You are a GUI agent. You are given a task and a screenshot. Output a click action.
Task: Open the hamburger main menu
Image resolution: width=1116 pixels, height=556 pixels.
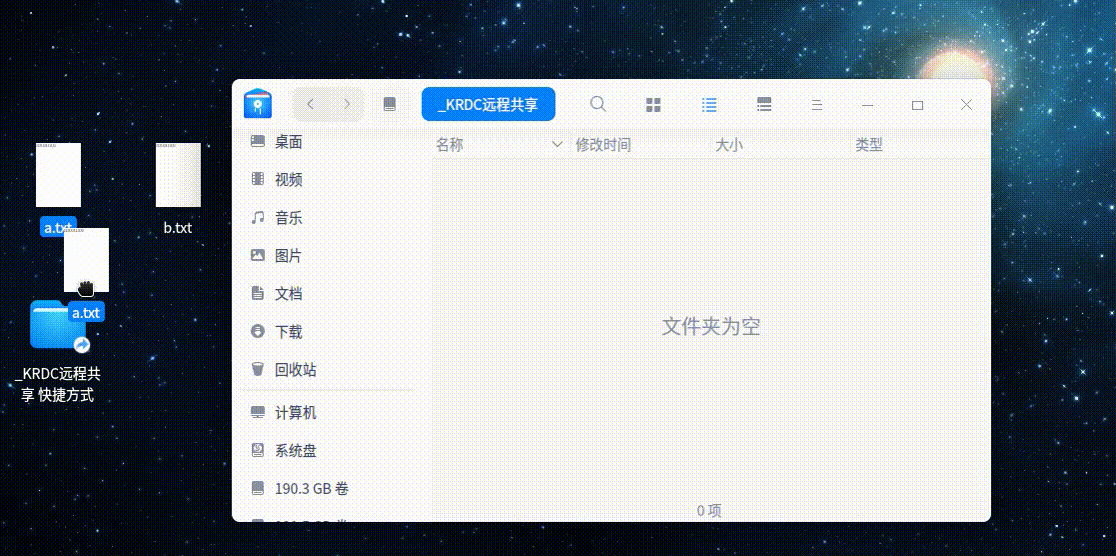point(817,105)
